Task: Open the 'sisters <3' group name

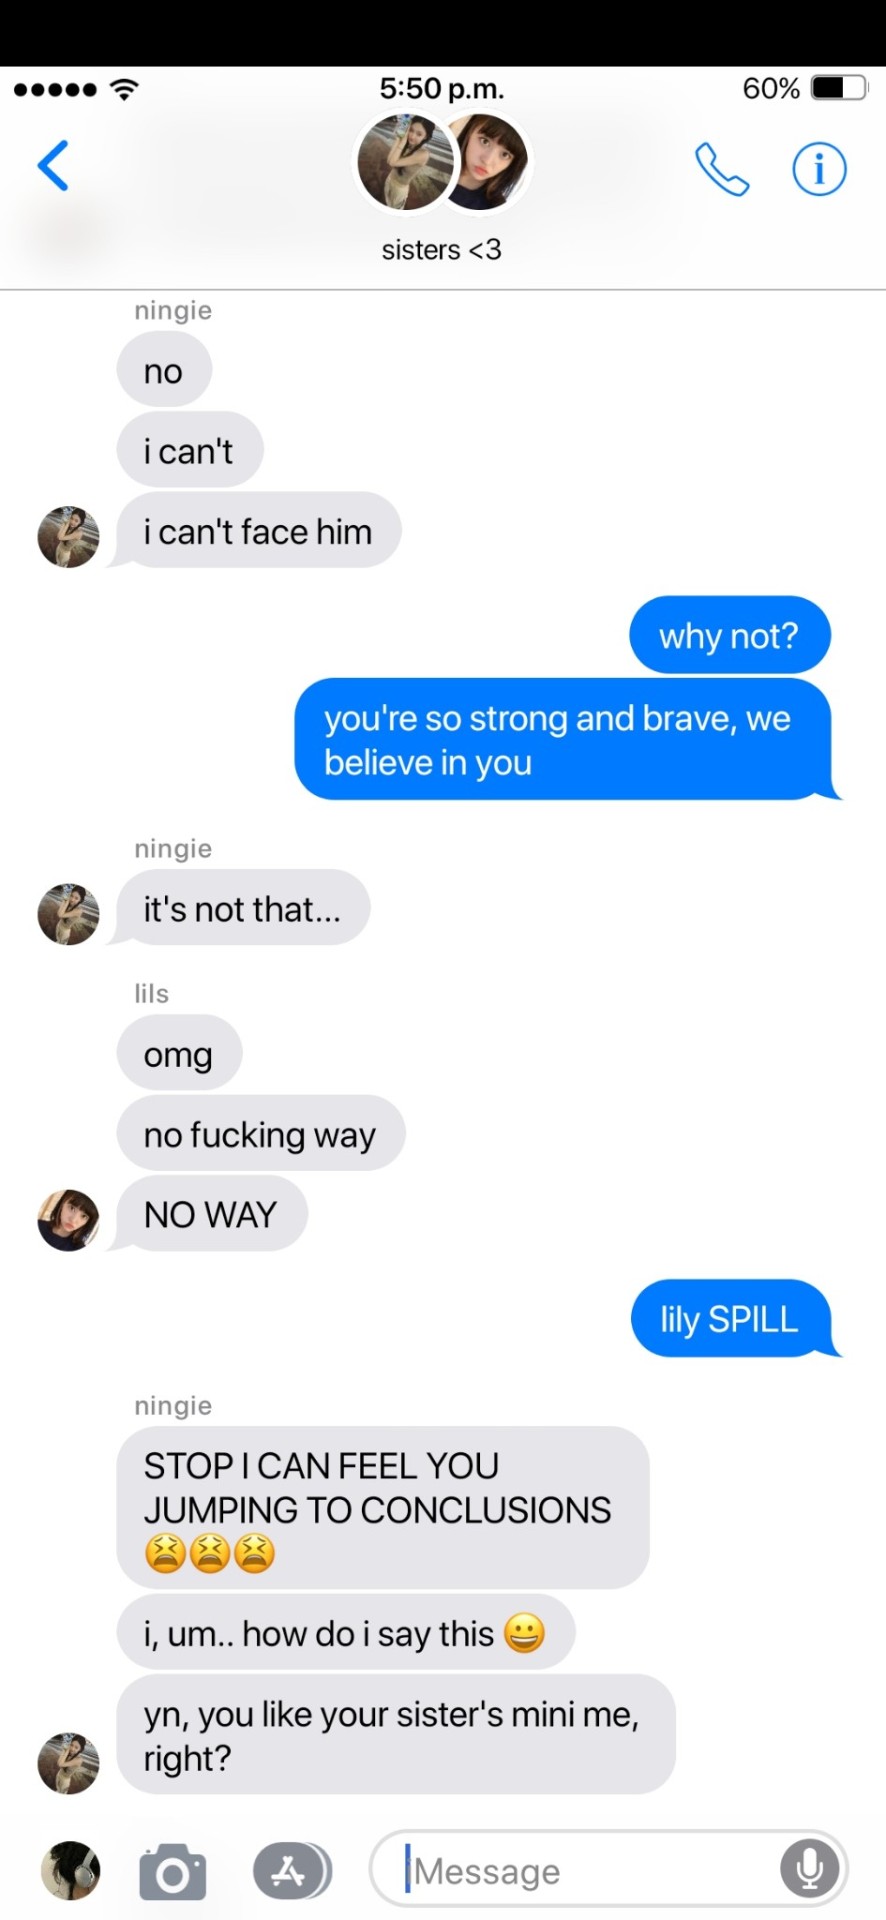Action: click(441, 250)
